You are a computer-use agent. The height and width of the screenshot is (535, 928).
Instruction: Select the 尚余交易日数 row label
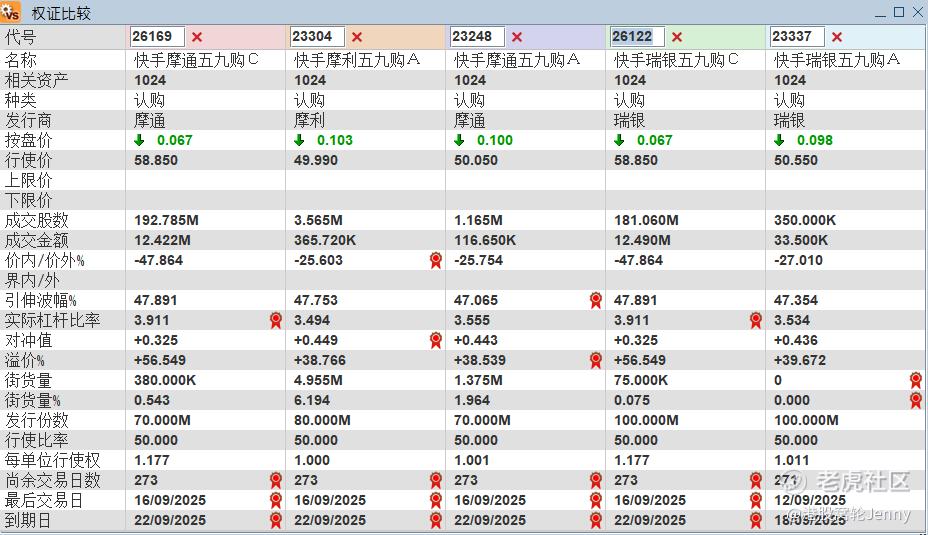[53, 481]
